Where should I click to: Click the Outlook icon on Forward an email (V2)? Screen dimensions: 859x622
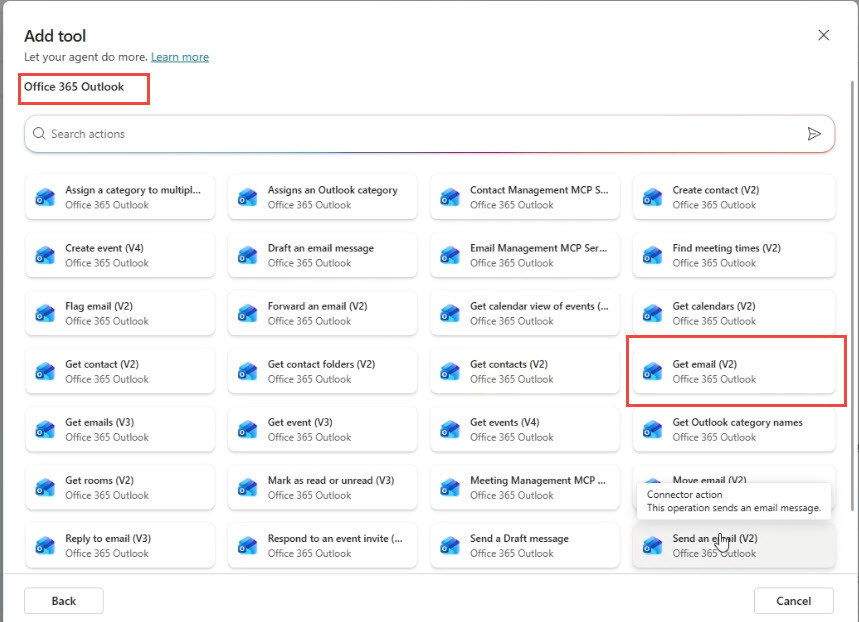[x=248, y=313]
